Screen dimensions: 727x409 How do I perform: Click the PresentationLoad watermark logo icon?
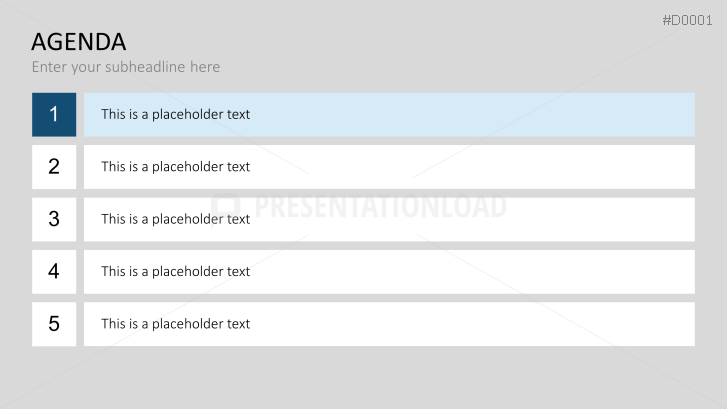click(x=228, y=207)
